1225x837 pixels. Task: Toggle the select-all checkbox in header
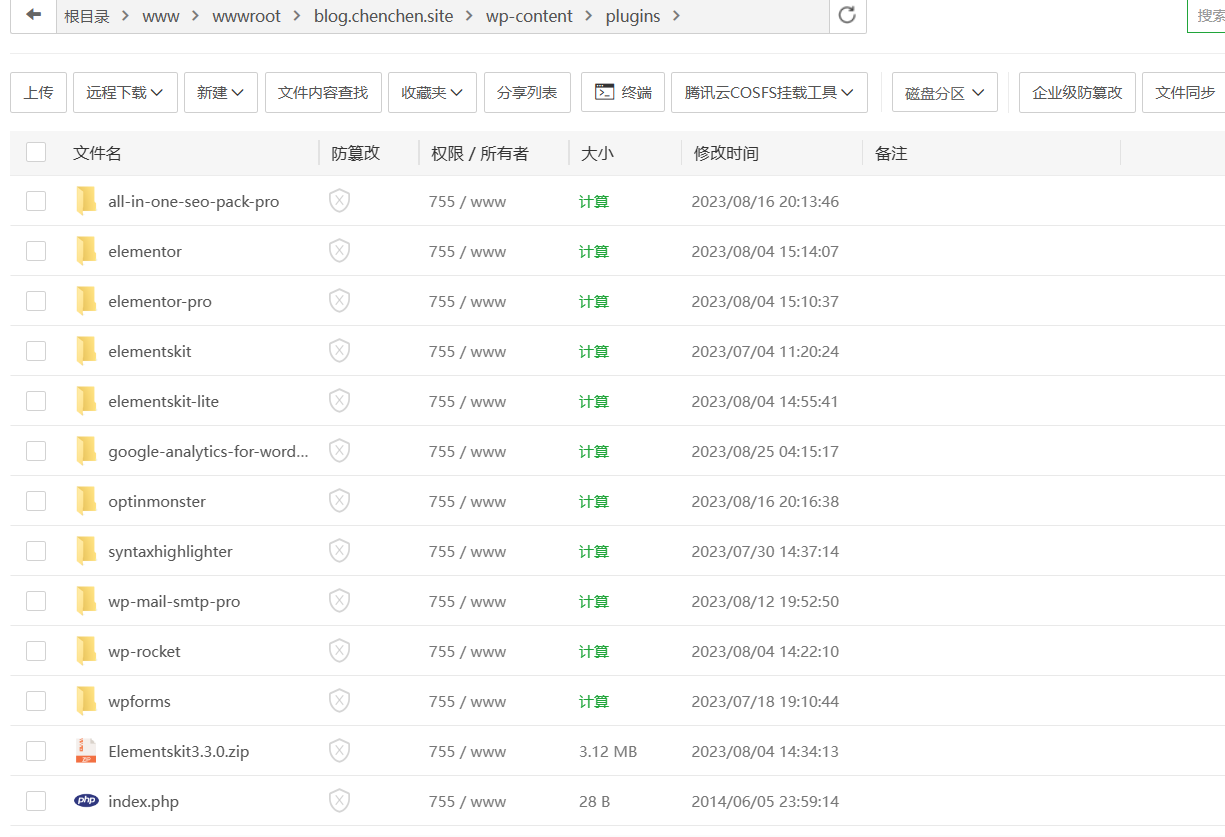pyautogui.click(x=36, y=152)
